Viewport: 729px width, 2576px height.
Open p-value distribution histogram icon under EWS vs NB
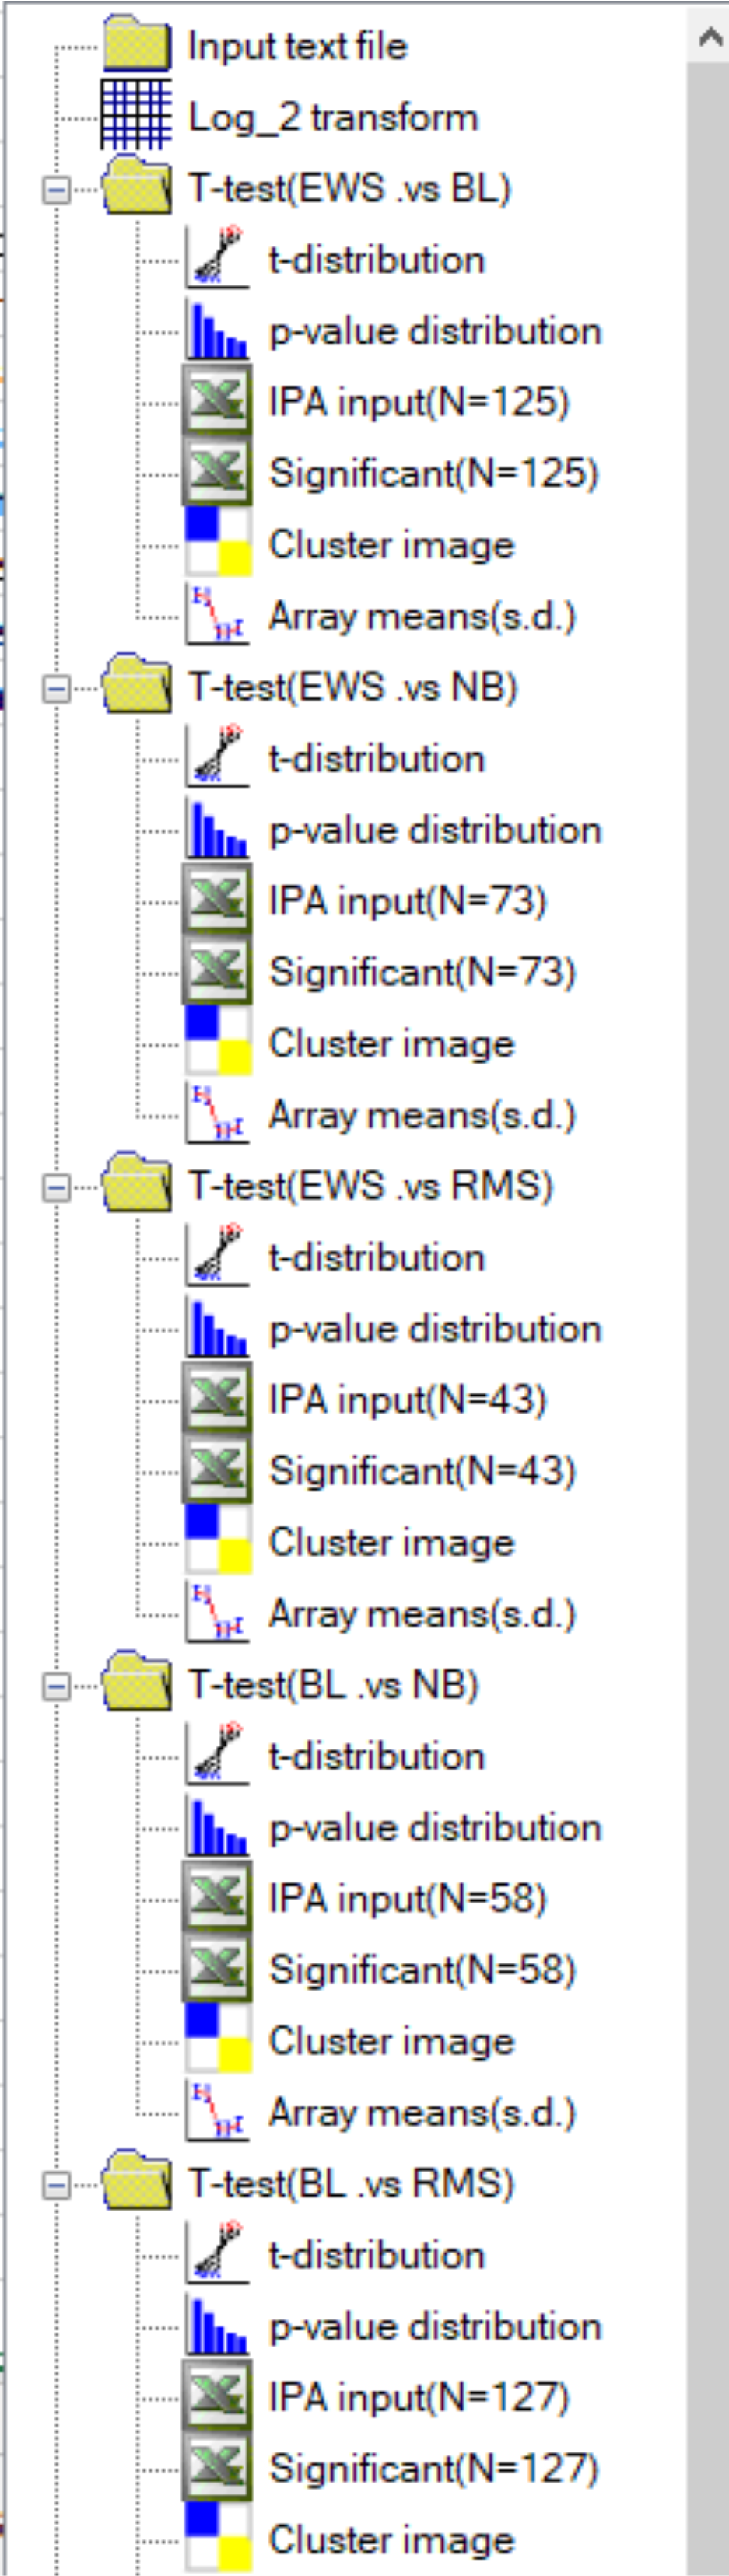[217, 830]
